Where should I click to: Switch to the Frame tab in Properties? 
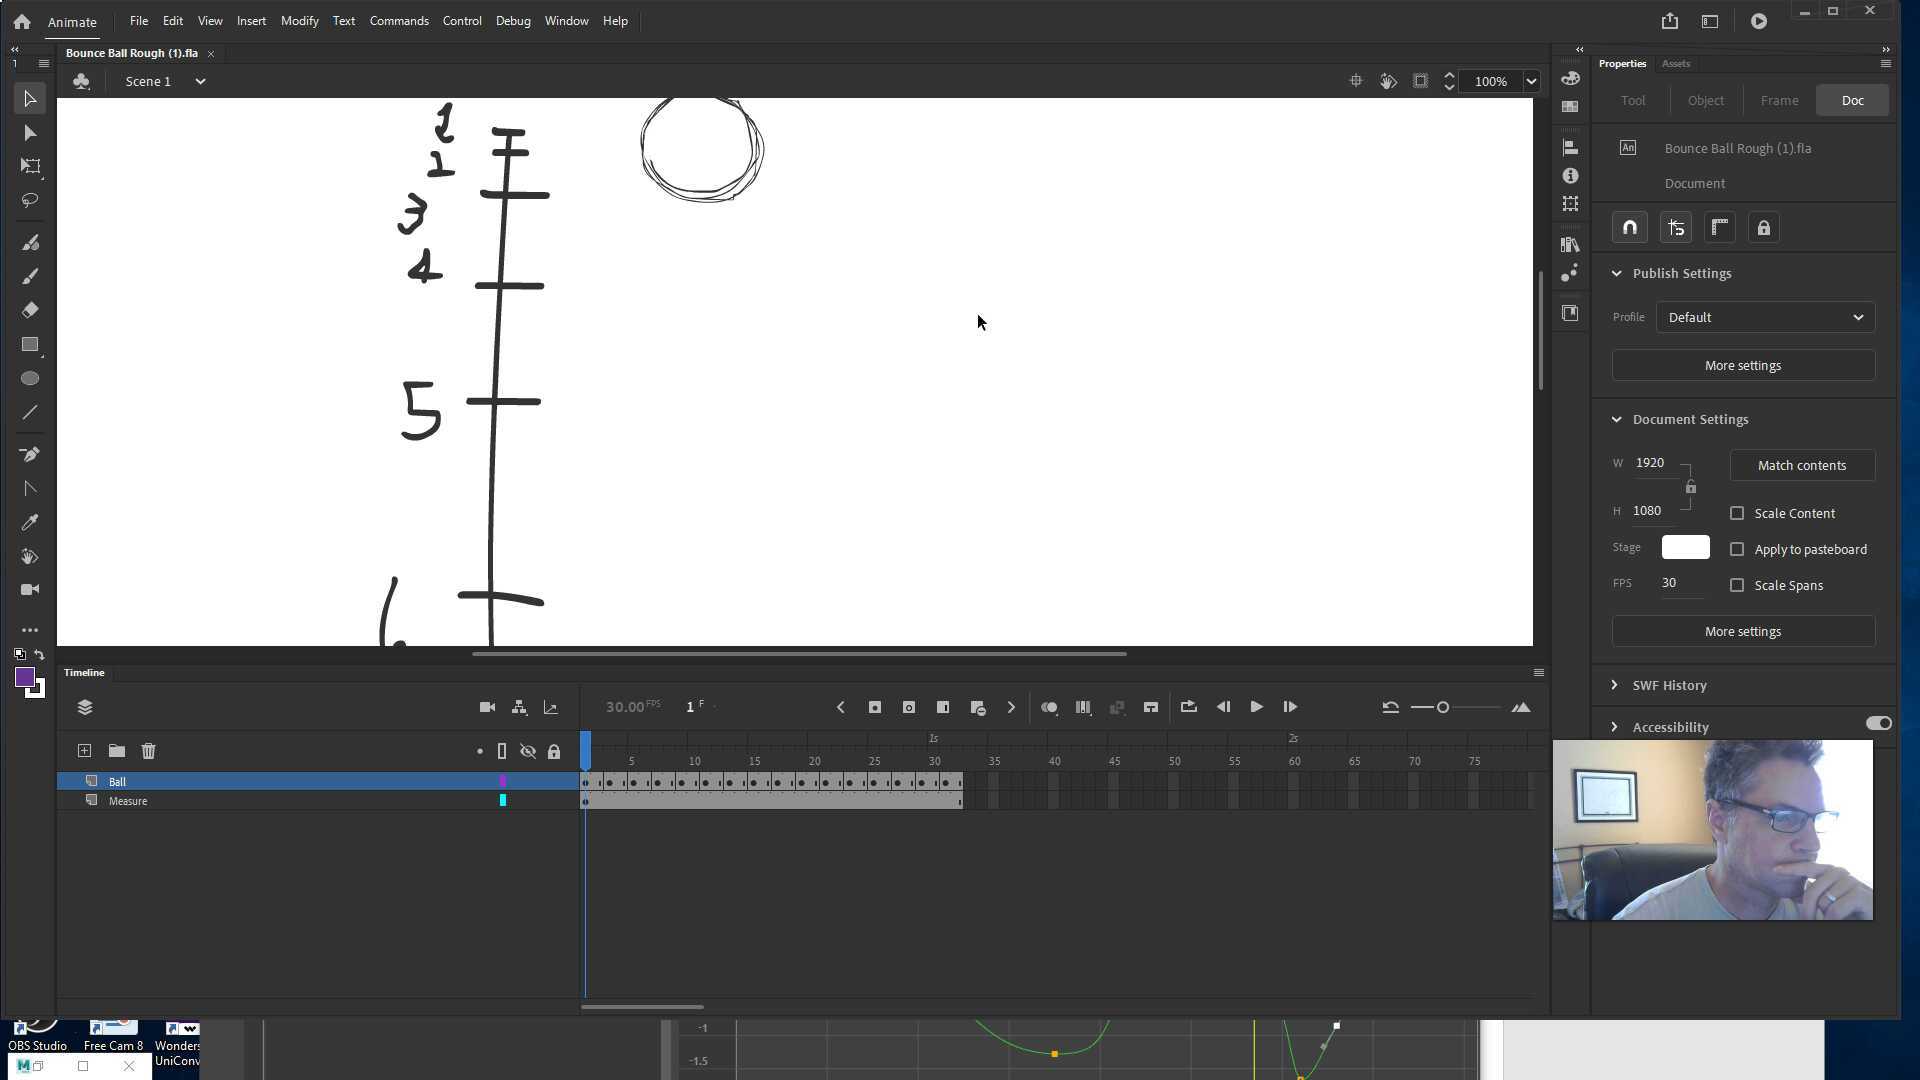point(1779,100)
